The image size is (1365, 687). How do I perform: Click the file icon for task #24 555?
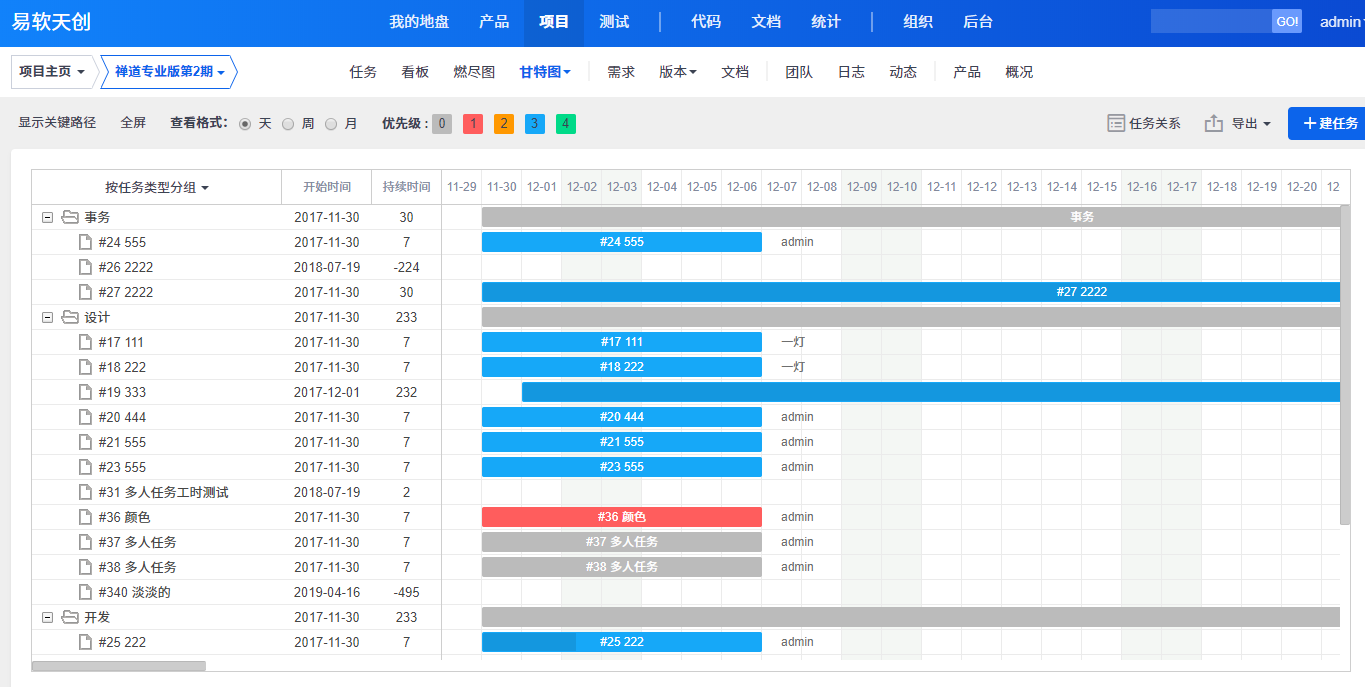85,242
